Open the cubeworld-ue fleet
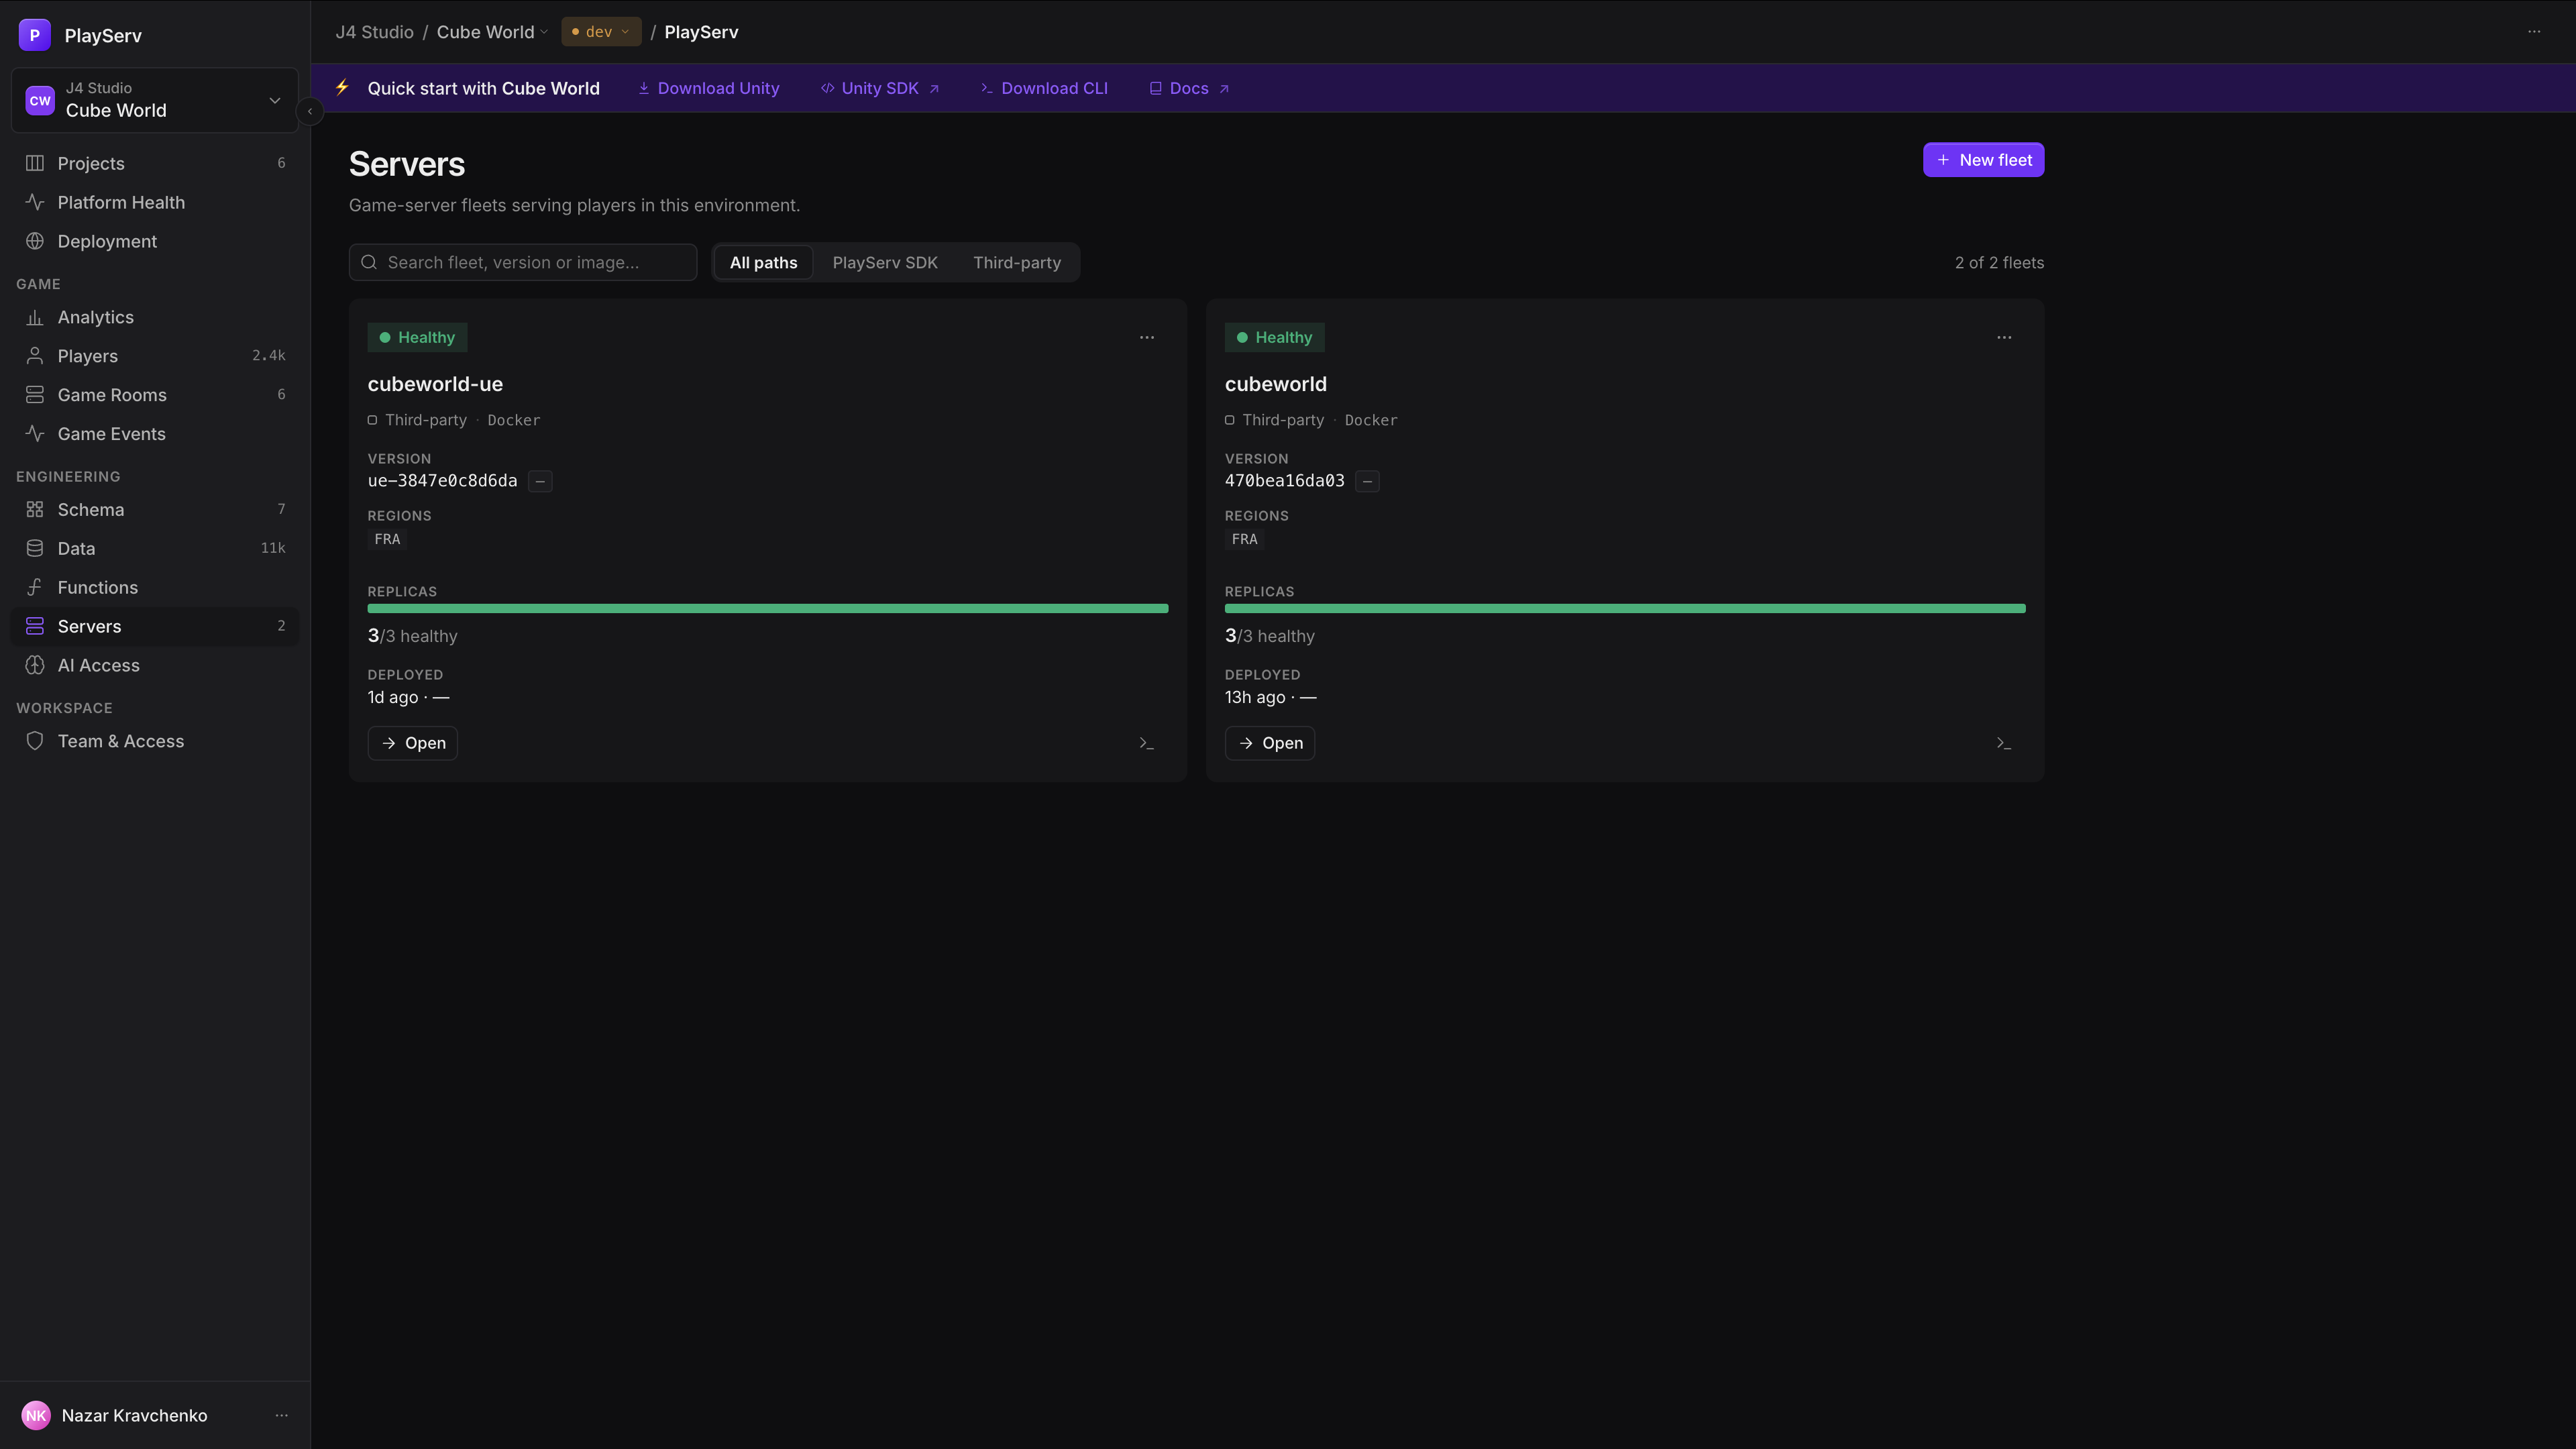This screenshot has width=2576, height=1449. pos(413,743)
